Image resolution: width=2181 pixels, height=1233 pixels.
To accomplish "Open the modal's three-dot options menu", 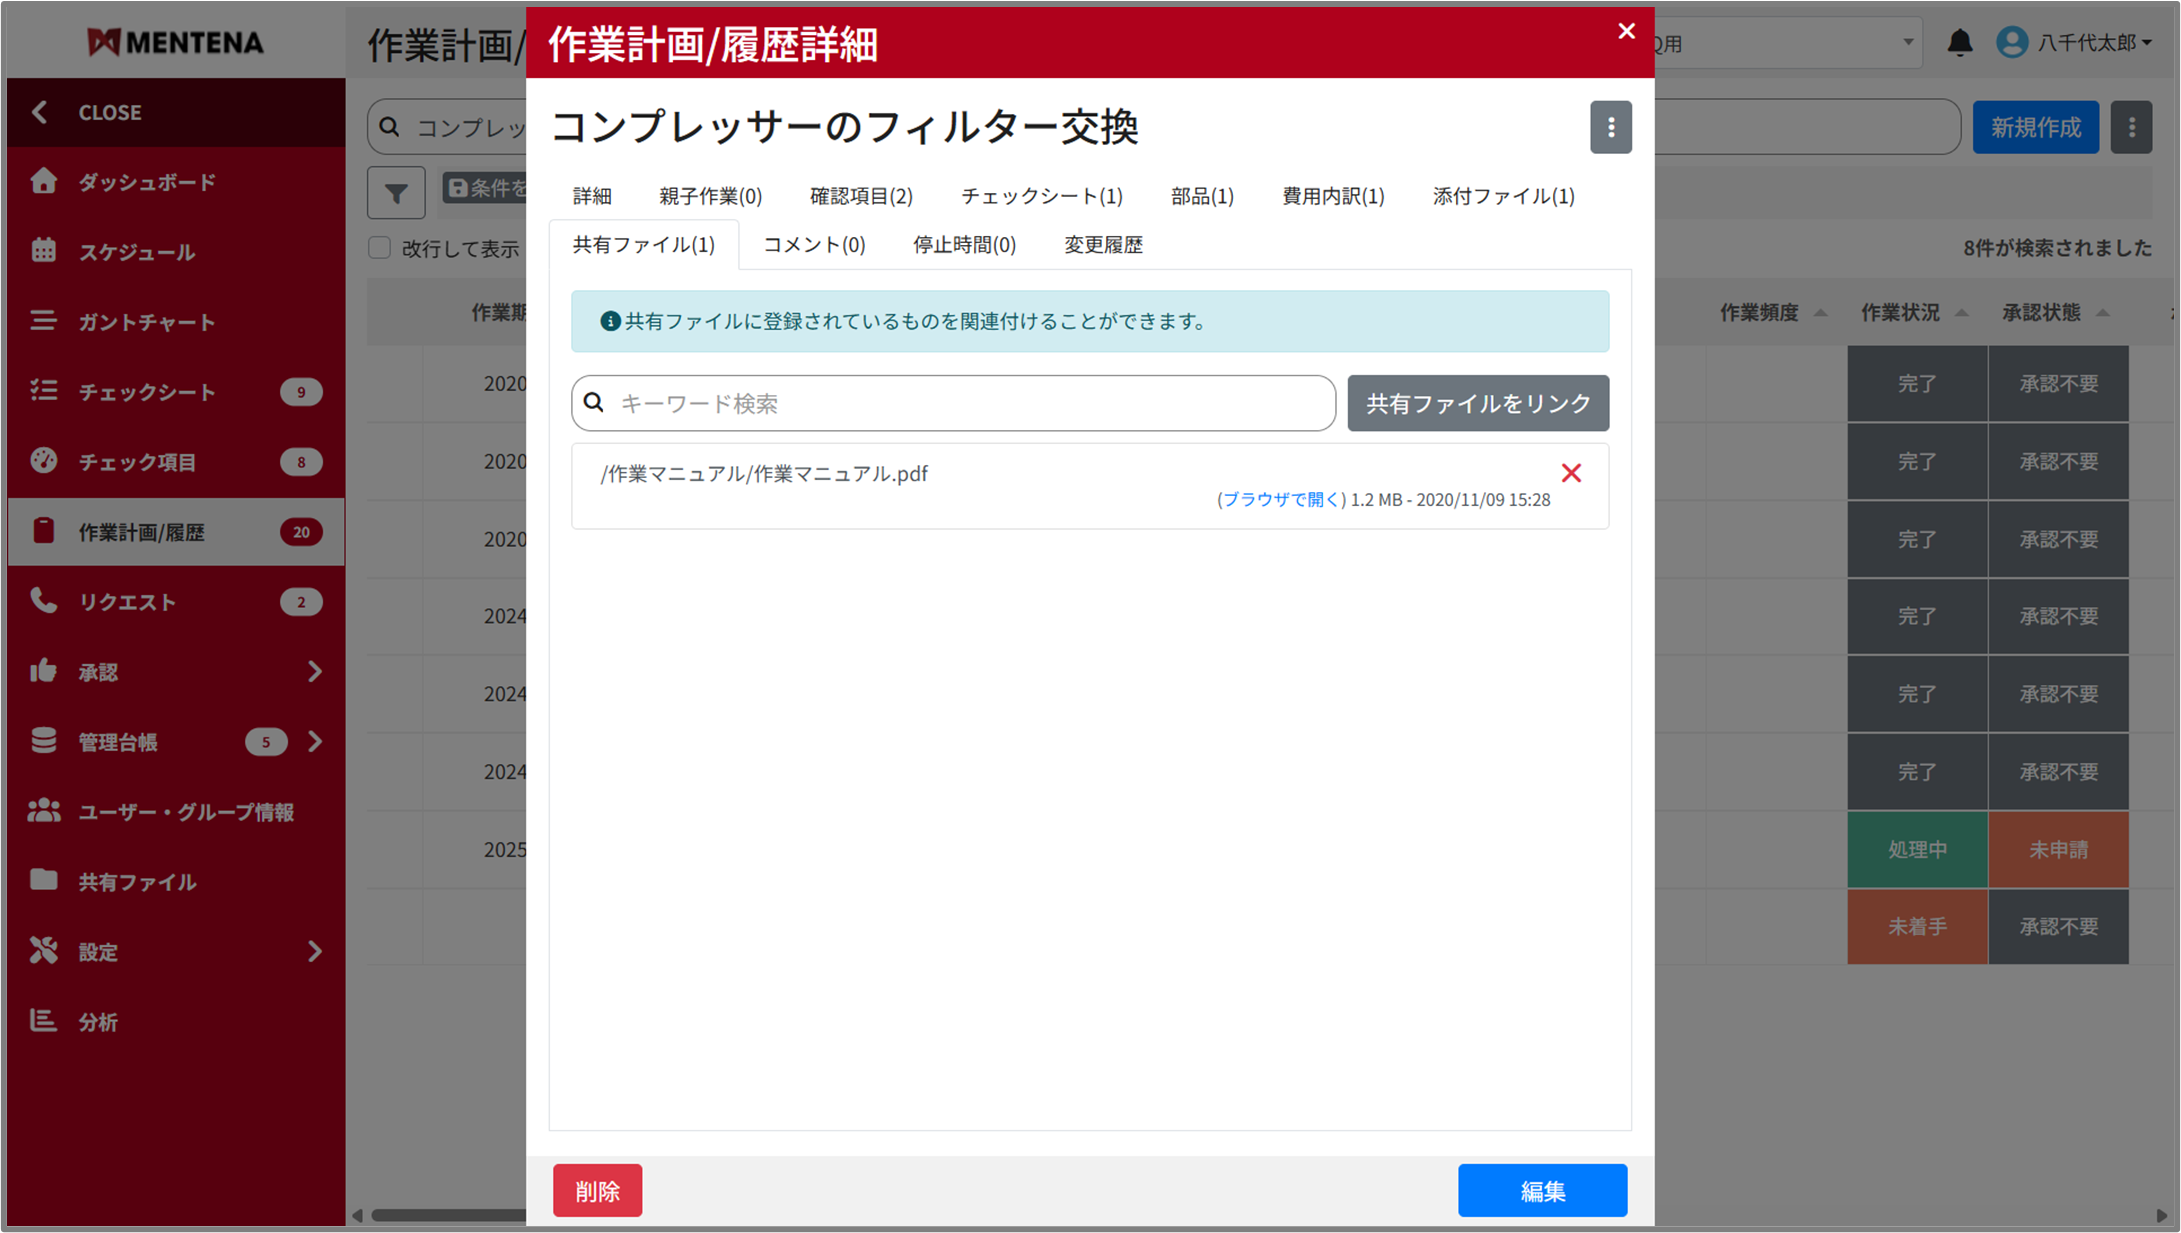I will [x=1610, y=127].
